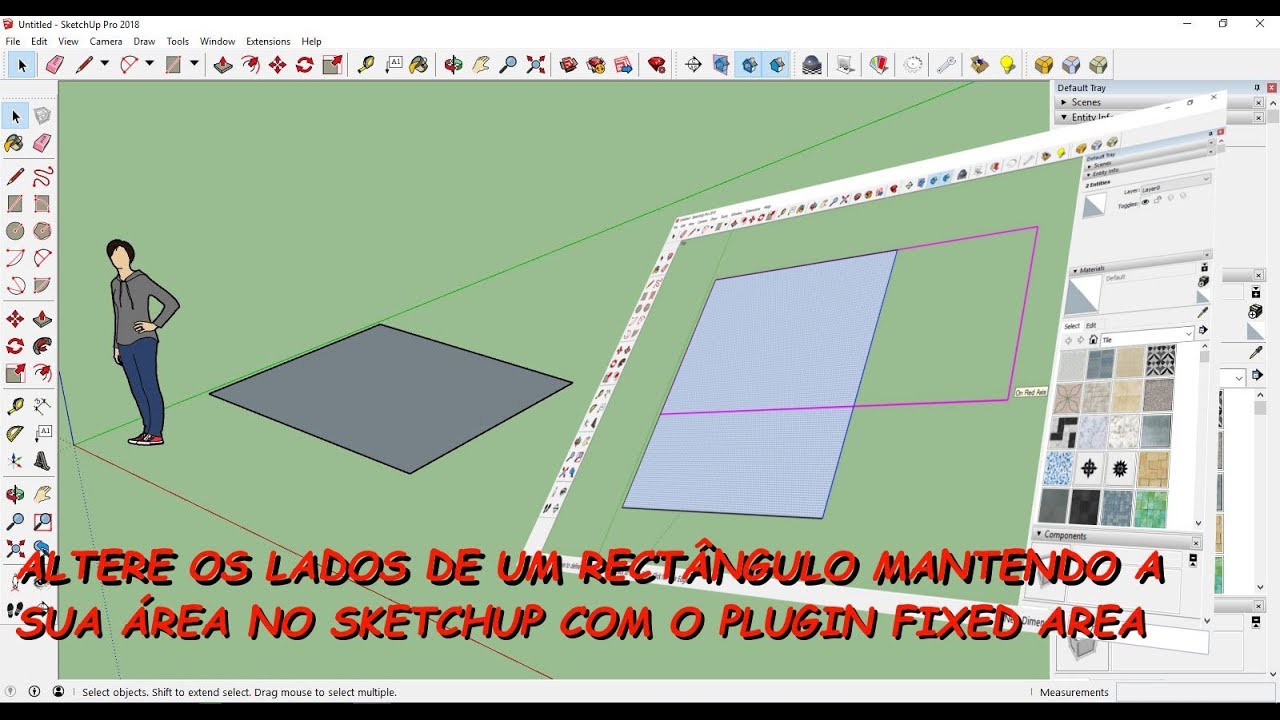Viewport: 1280px width, 720px height.
Task: Select the Make Component tool in left toolbar
Action: pos(42,116)
